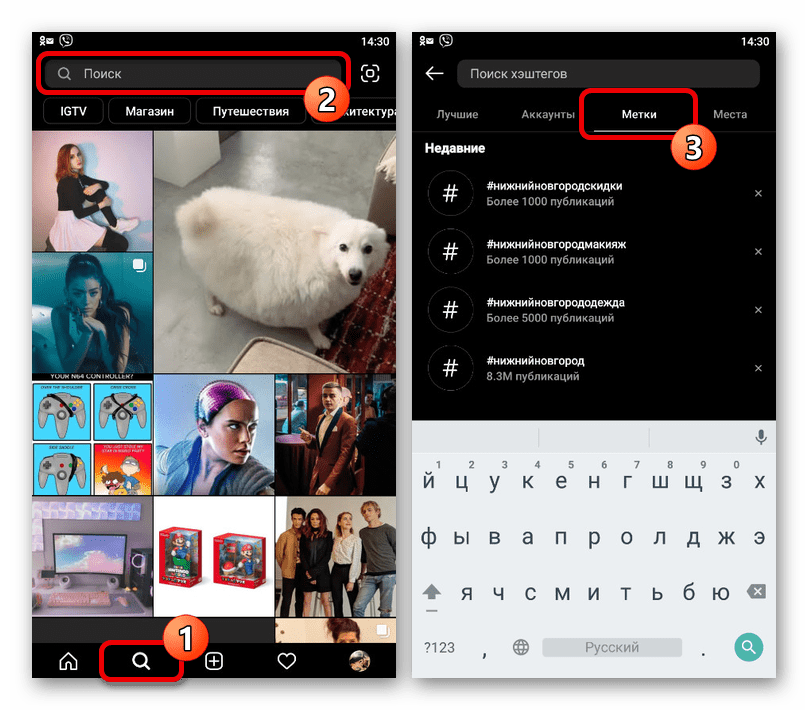Open the QR scan camera icon
The width and height of the screenshot is (808, 710).
pyautogui.click(x=370, y=73)
